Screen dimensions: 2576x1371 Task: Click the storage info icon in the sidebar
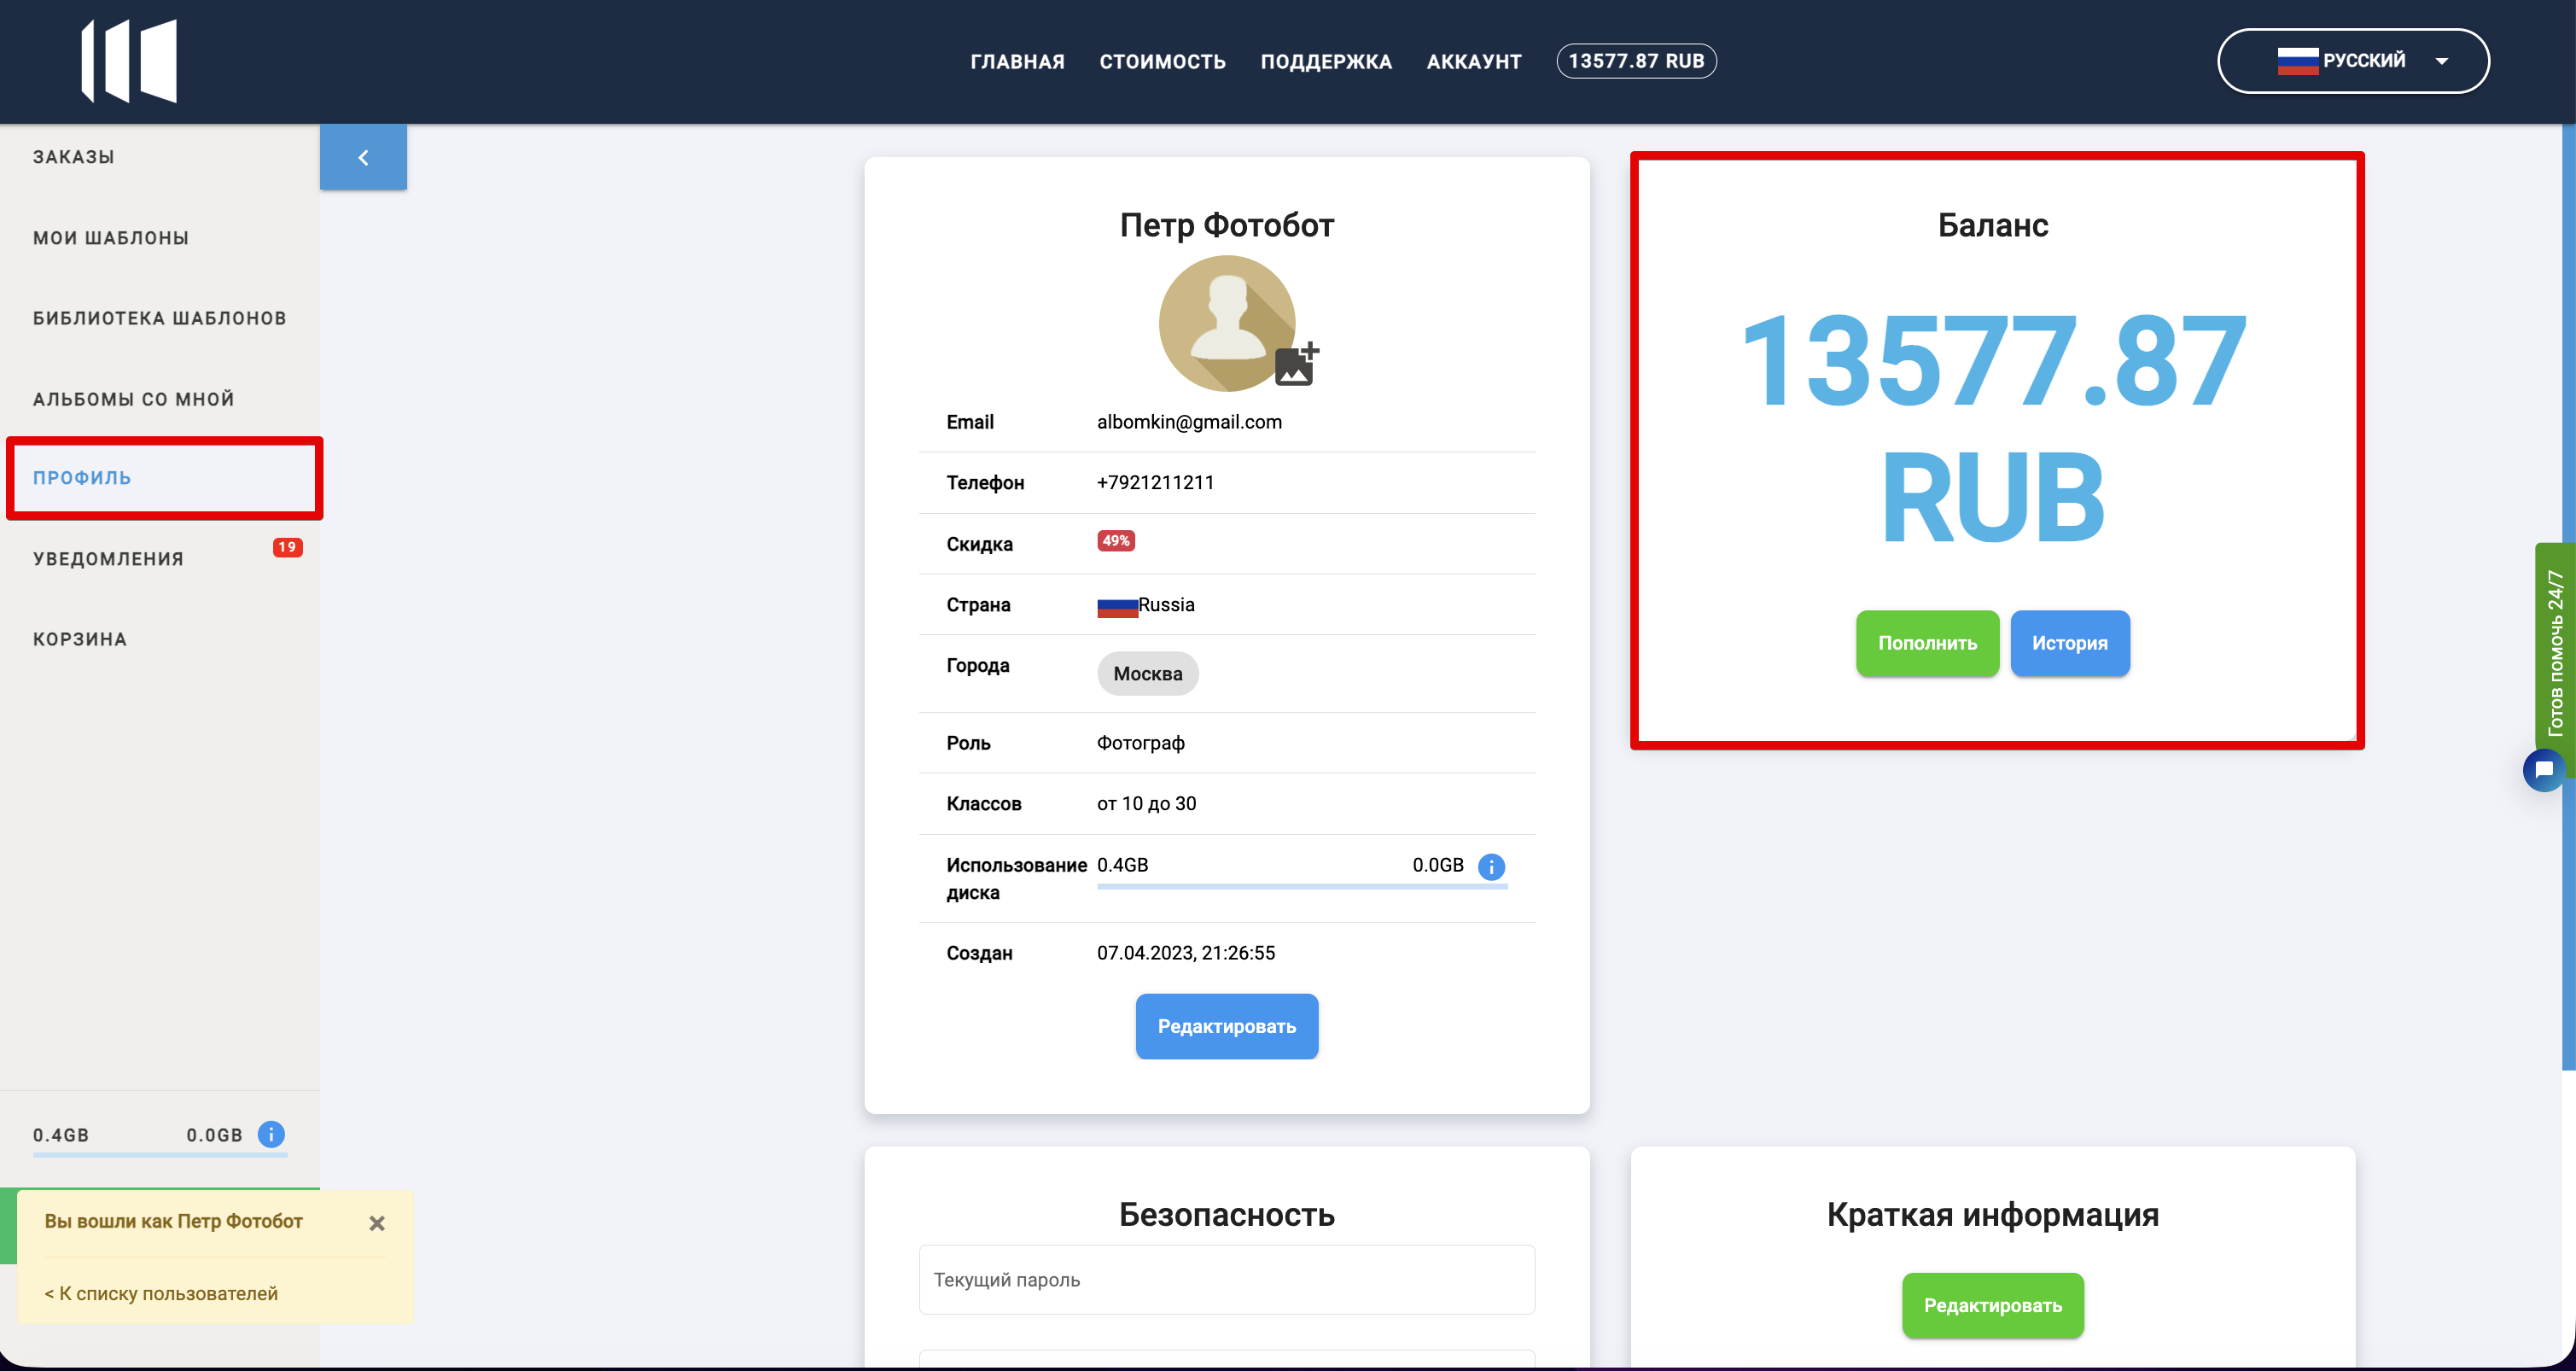pos(271,1134)
